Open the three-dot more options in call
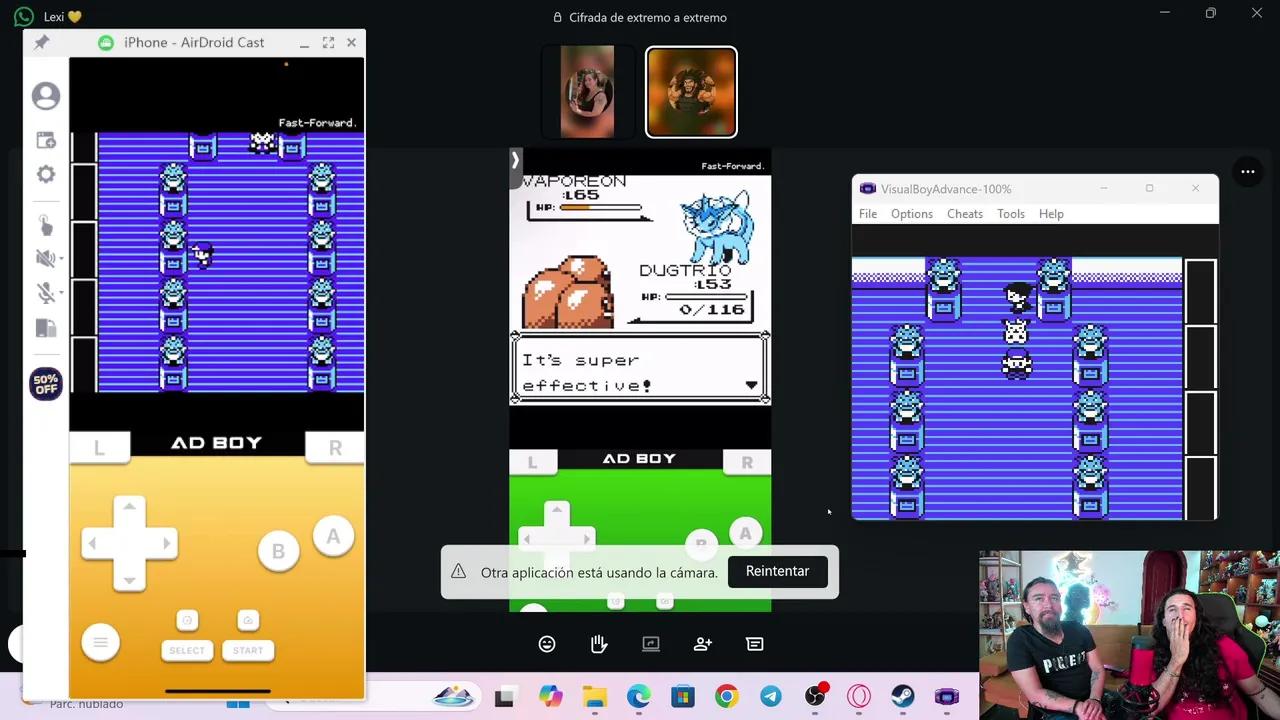Screen dimensions: 1280x720 [1248, 172]
